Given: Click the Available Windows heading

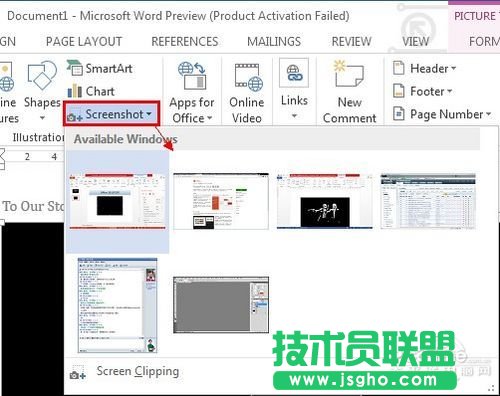Looking at the screenshot, I should click(126, 139).
